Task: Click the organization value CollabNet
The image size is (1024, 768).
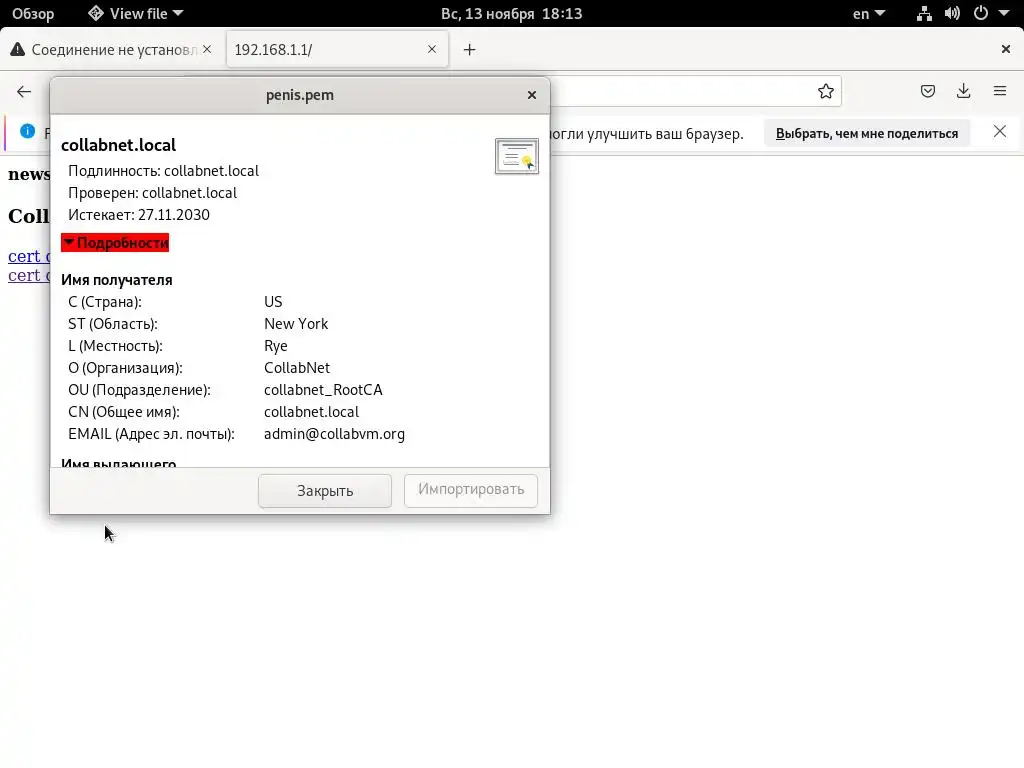Action: (x=296, y=368)
